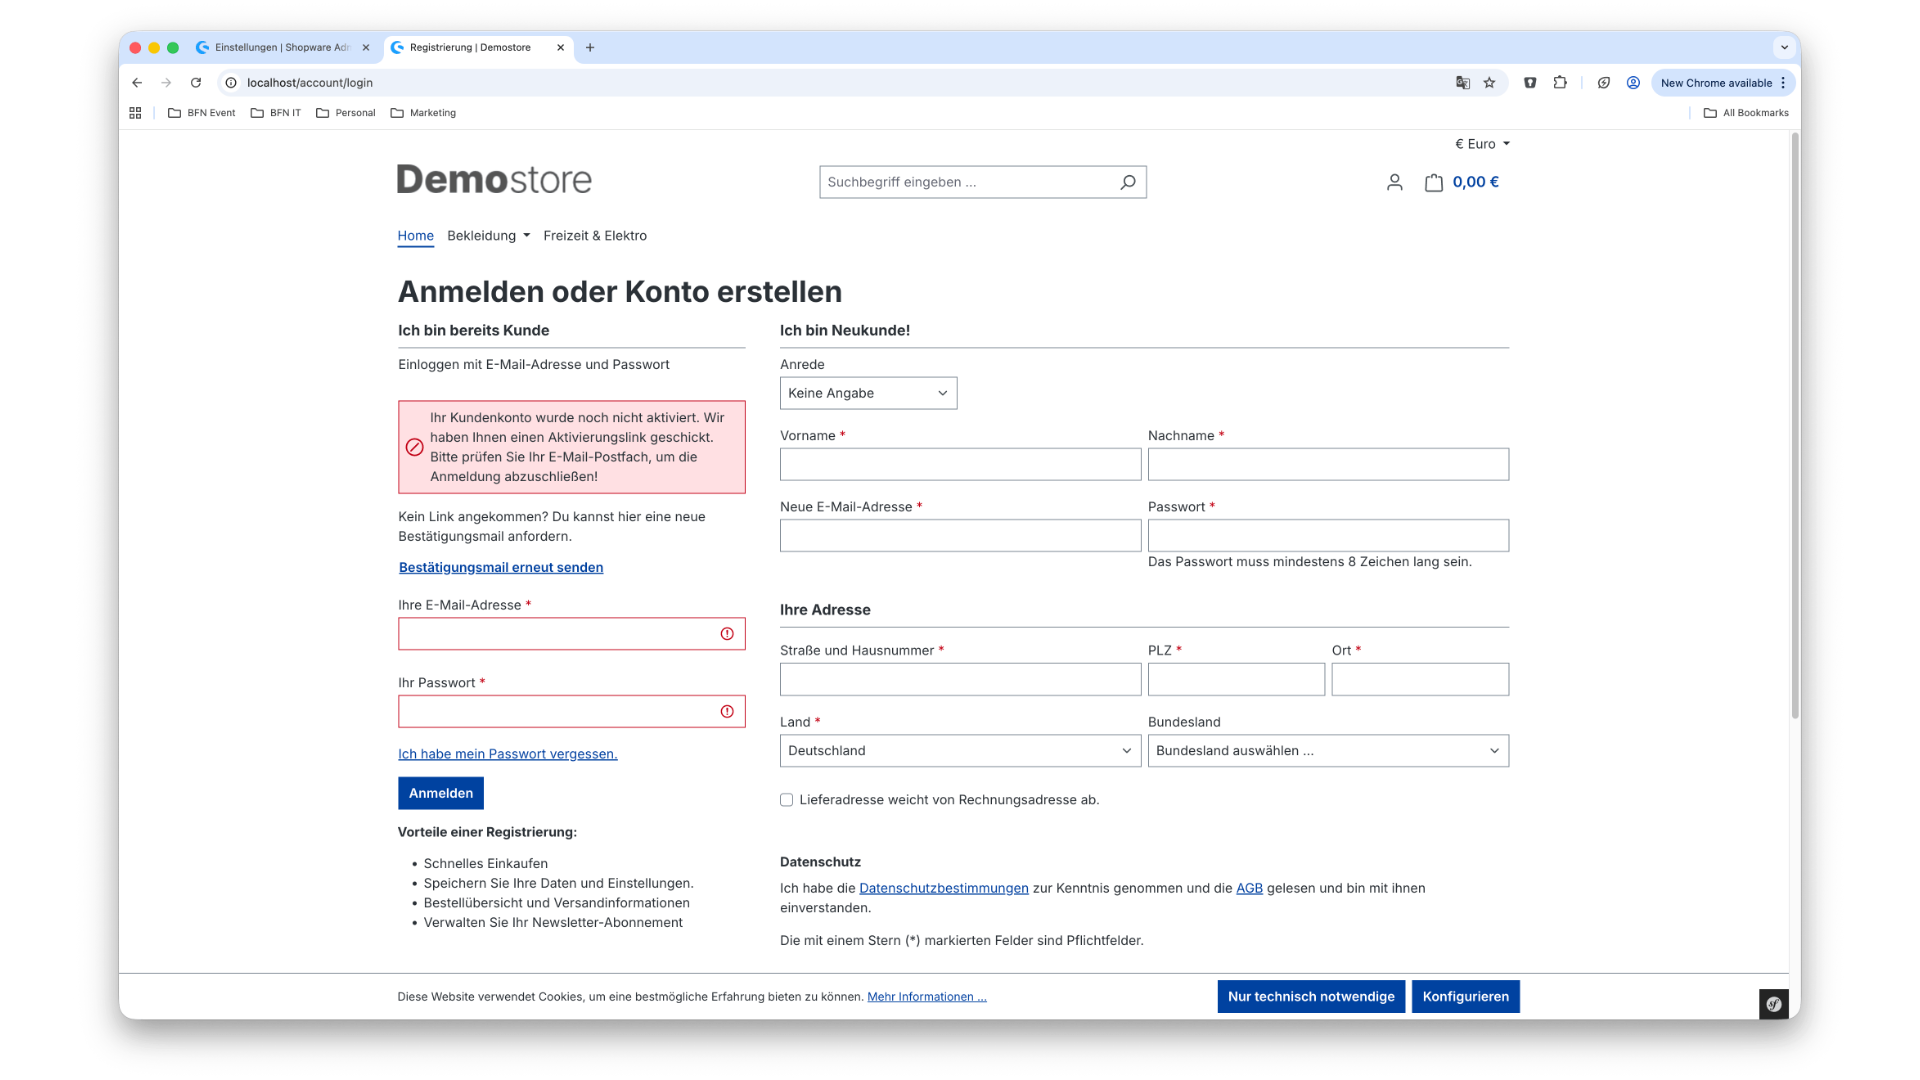
Task: Click Nur technisch notwendige button
Action: pos(1310,996)
